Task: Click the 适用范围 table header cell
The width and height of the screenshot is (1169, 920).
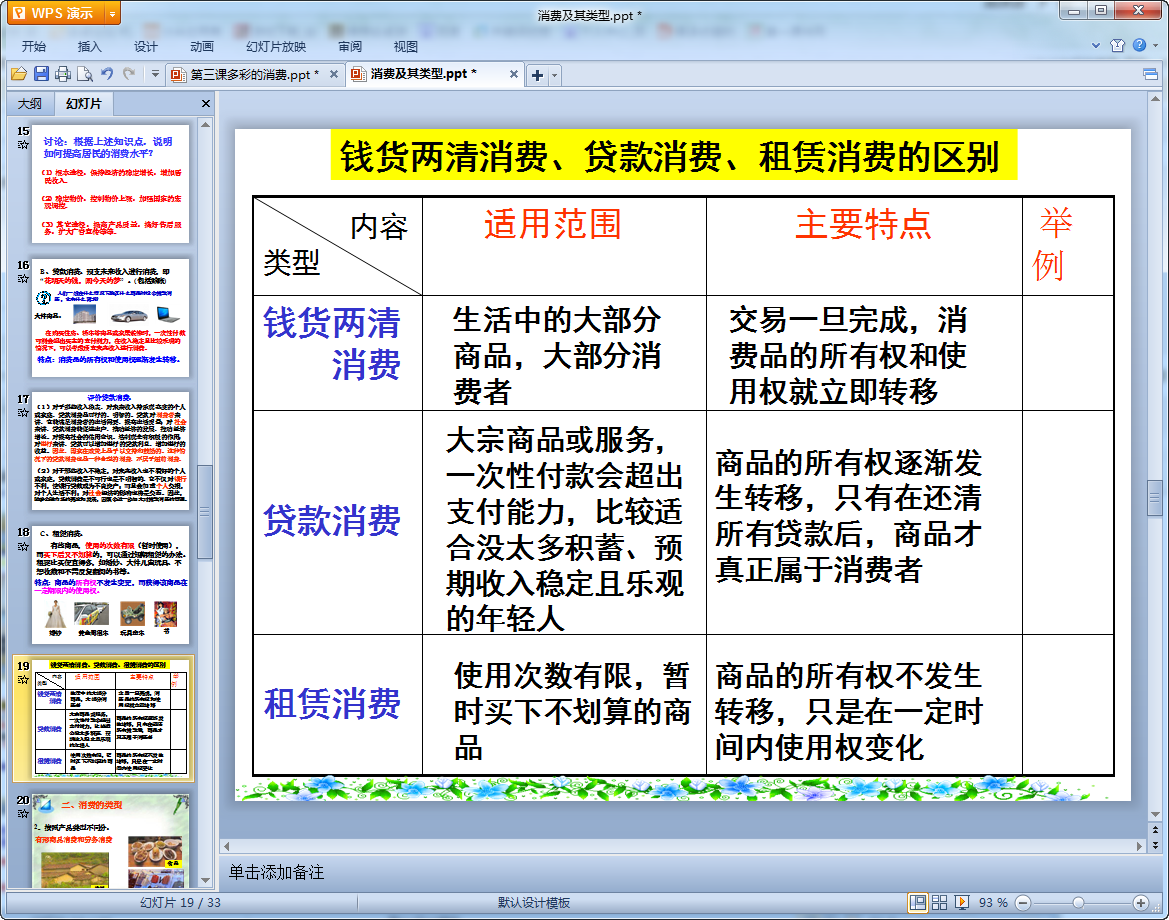Action: point(564,246)
